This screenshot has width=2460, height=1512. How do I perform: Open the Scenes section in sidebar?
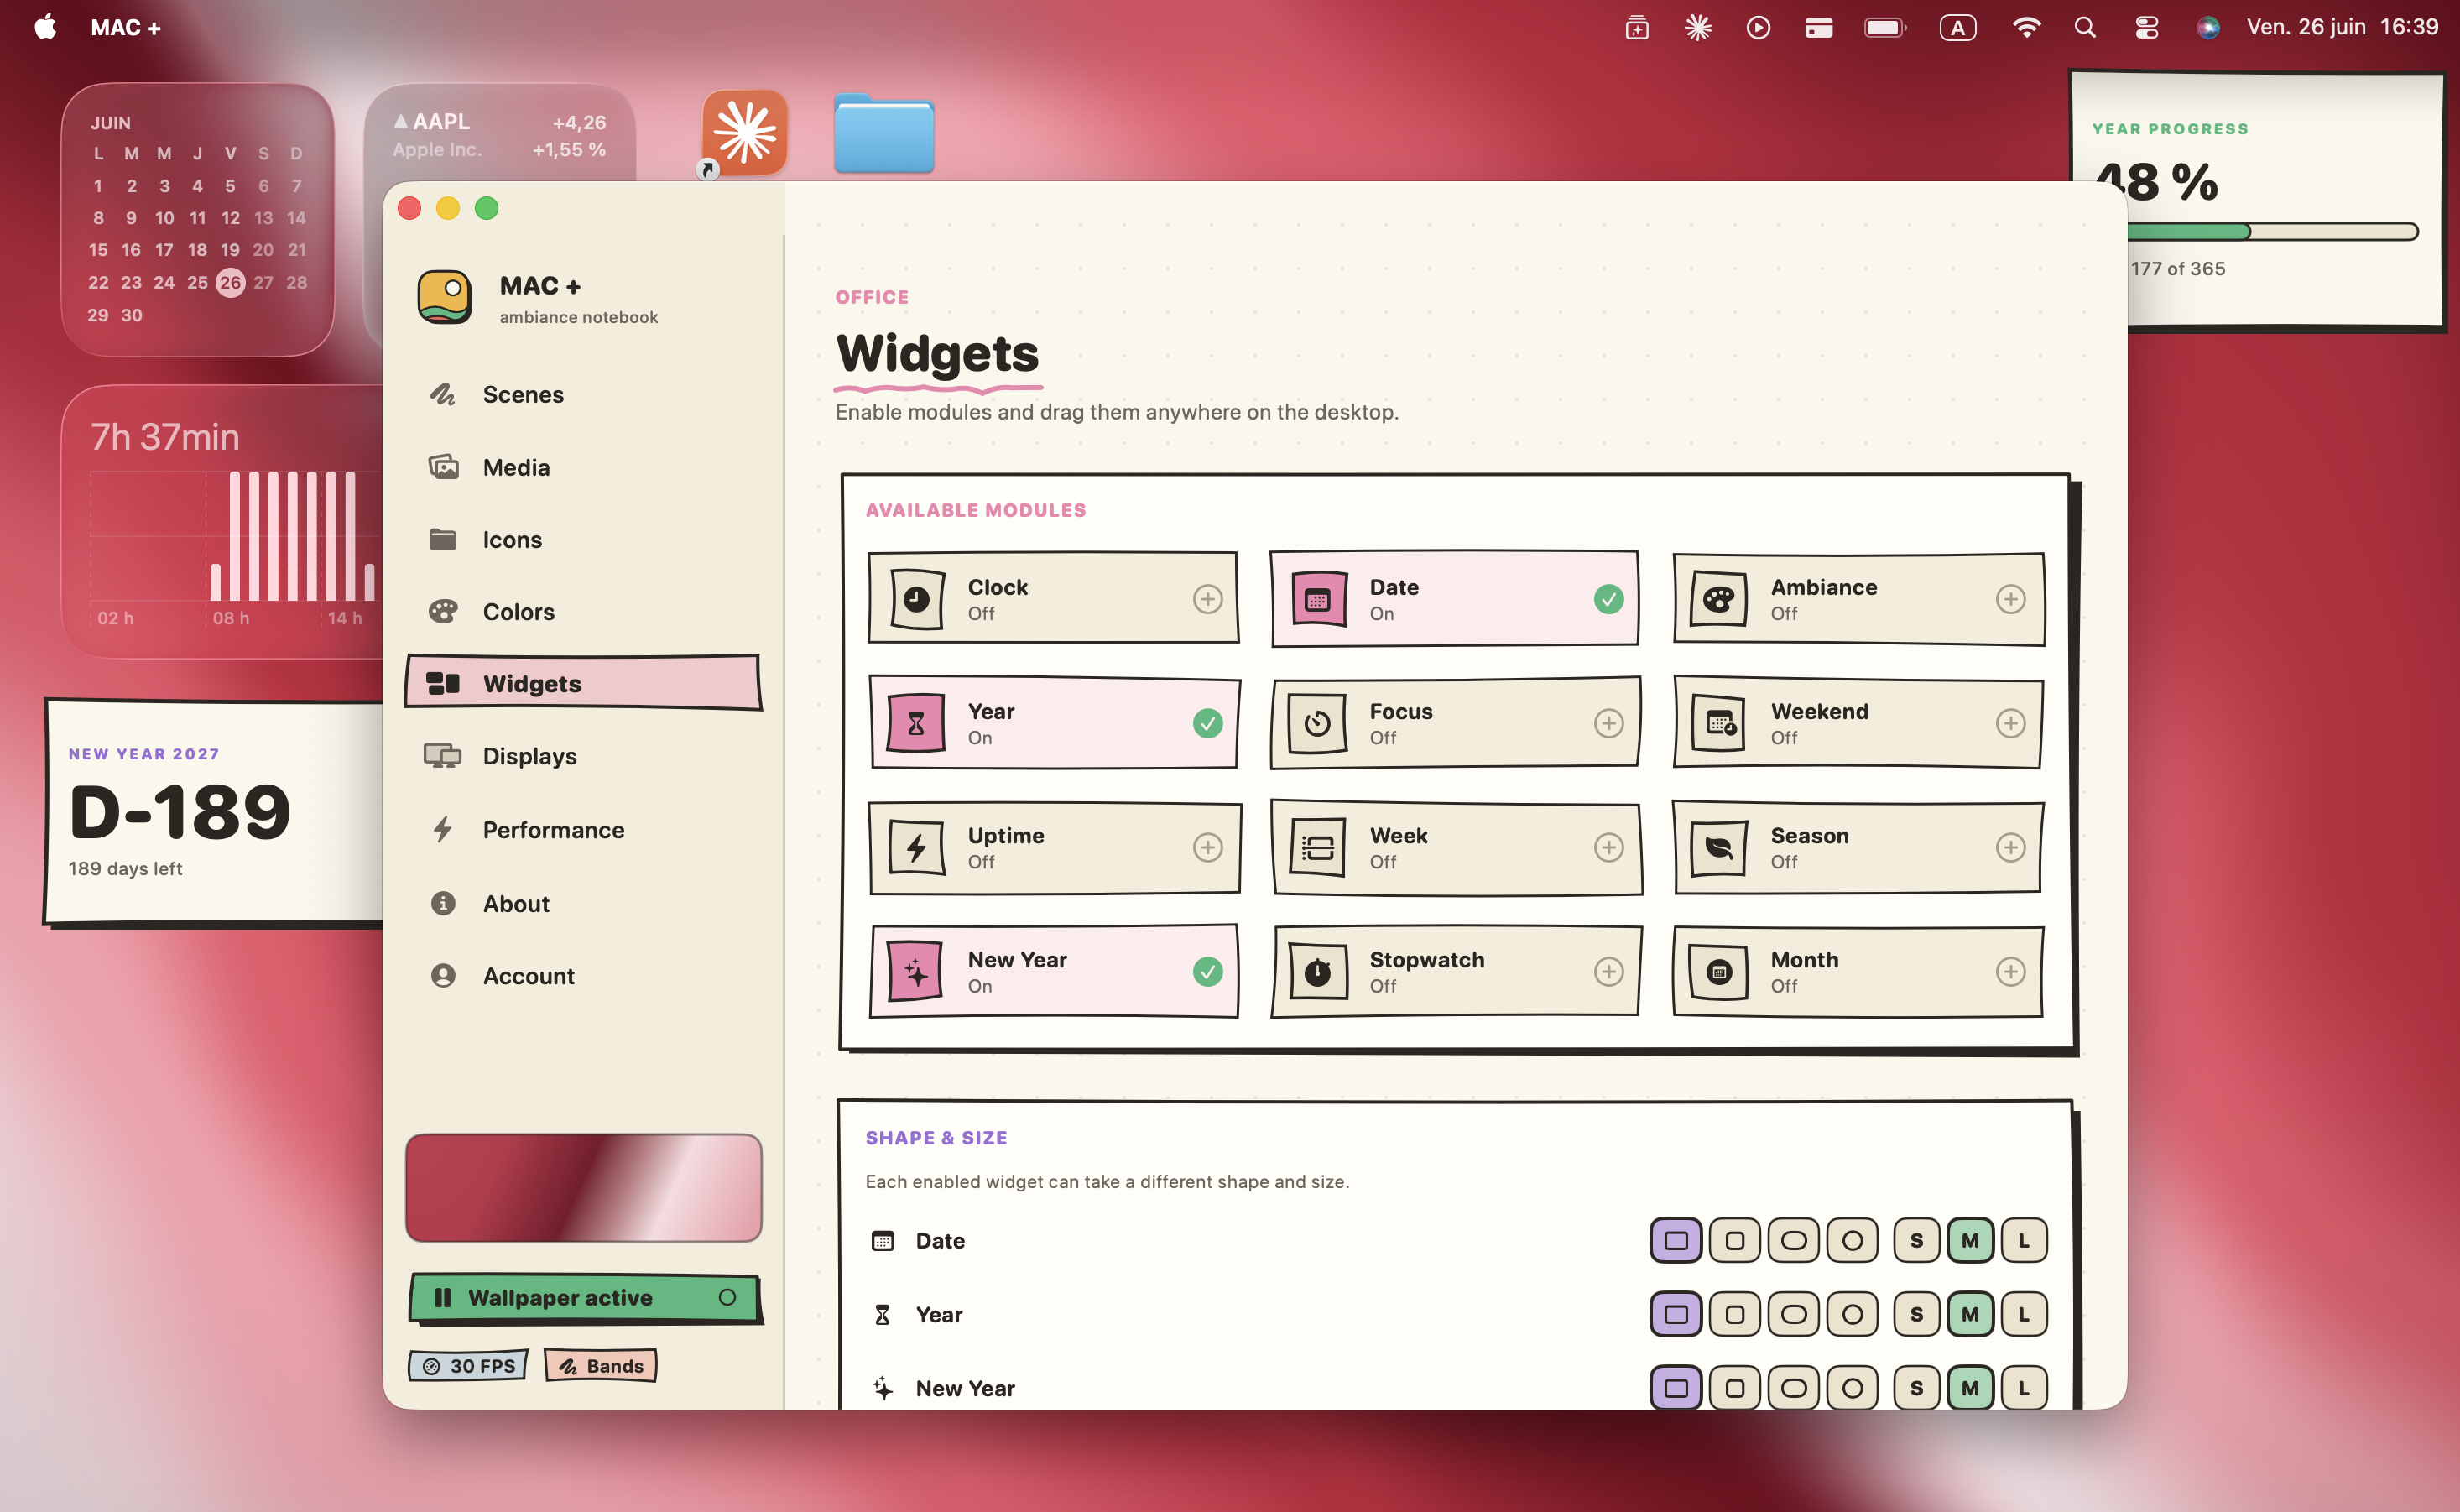[583, 394]
